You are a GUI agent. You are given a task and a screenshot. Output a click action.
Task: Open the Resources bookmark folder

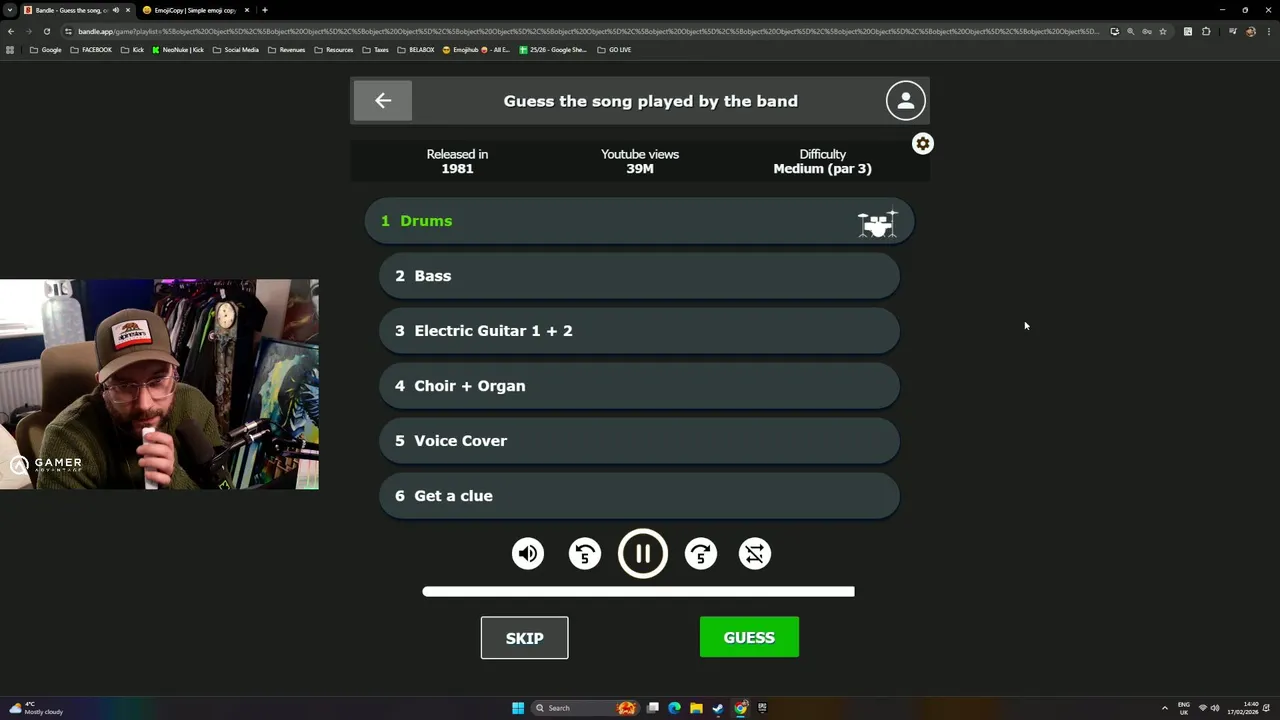point(334,49)
